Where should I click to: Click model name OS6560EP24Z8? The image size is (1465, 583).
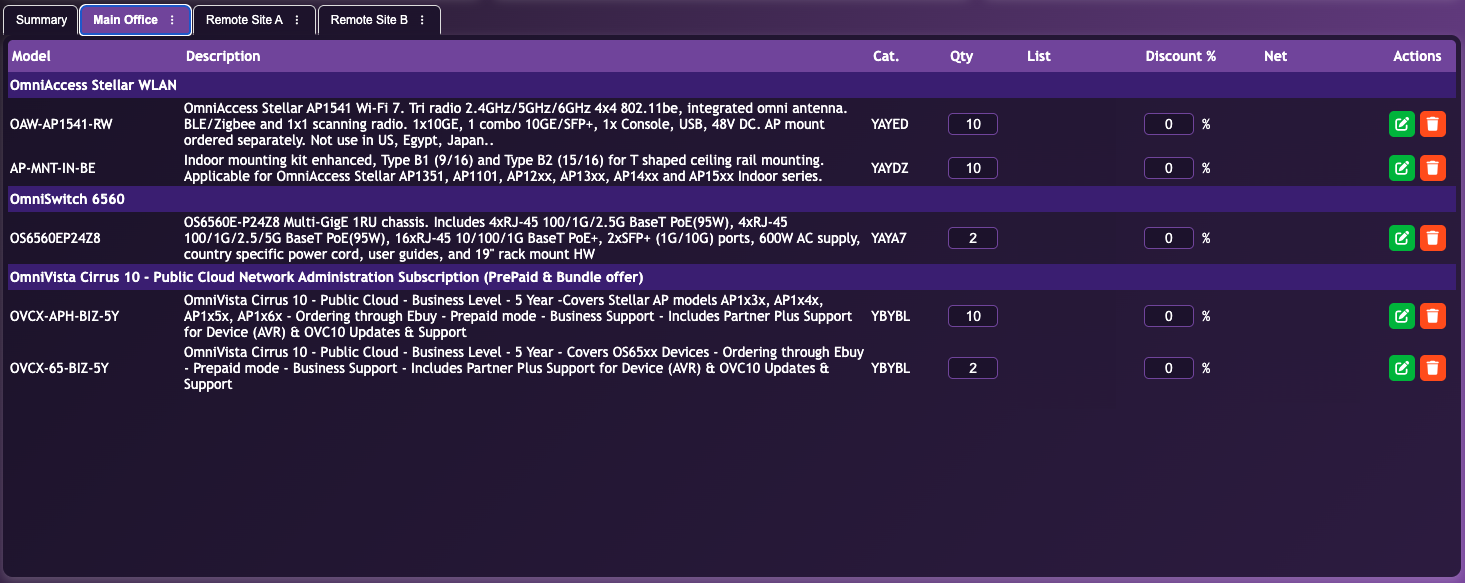tap(55, 238)
